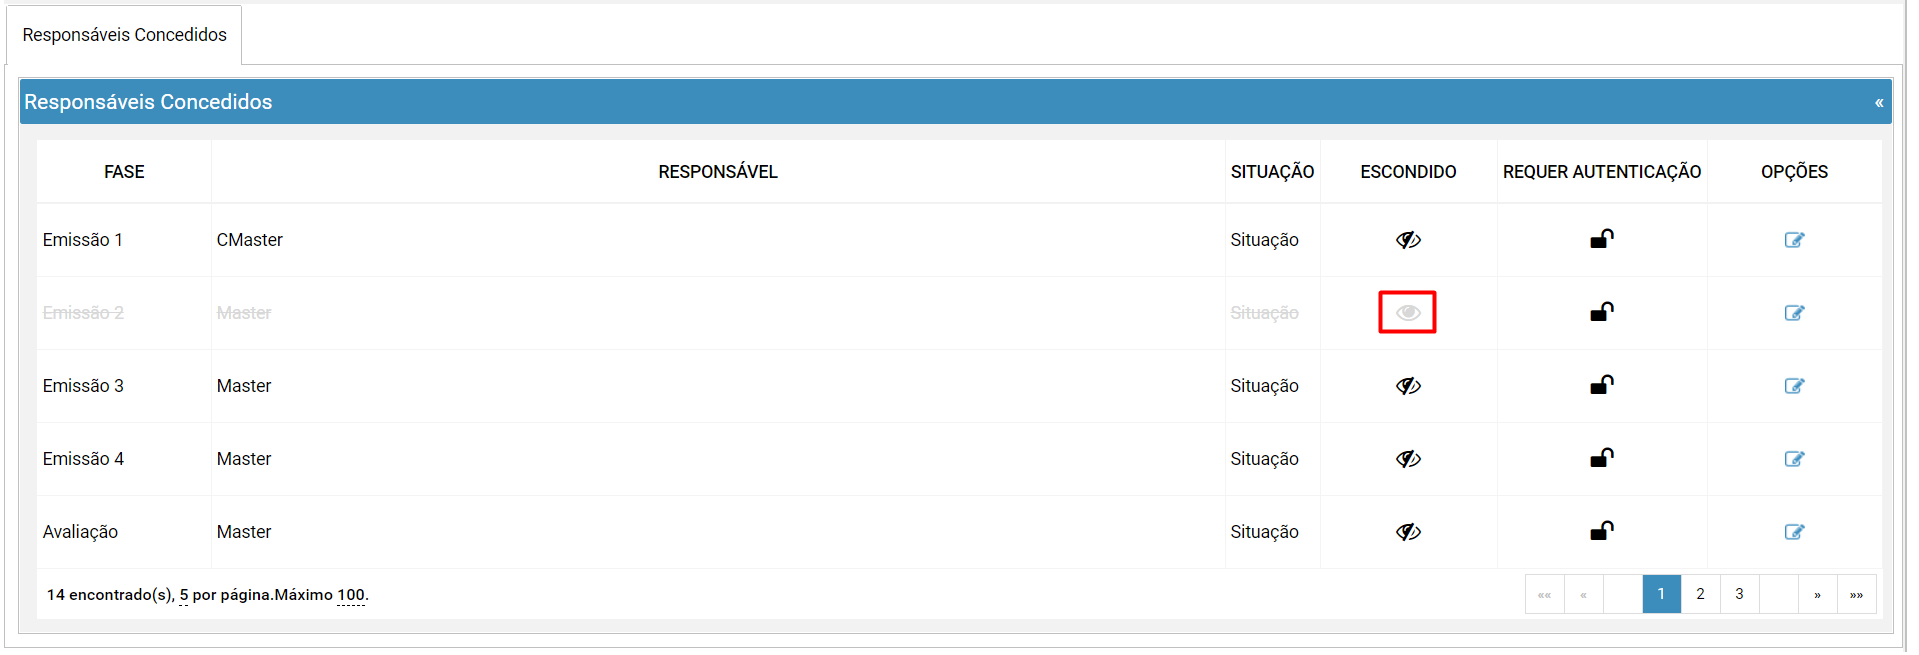Go to page 3 of results
The width and height of the screenshot is (1919, 655).
1739,594
